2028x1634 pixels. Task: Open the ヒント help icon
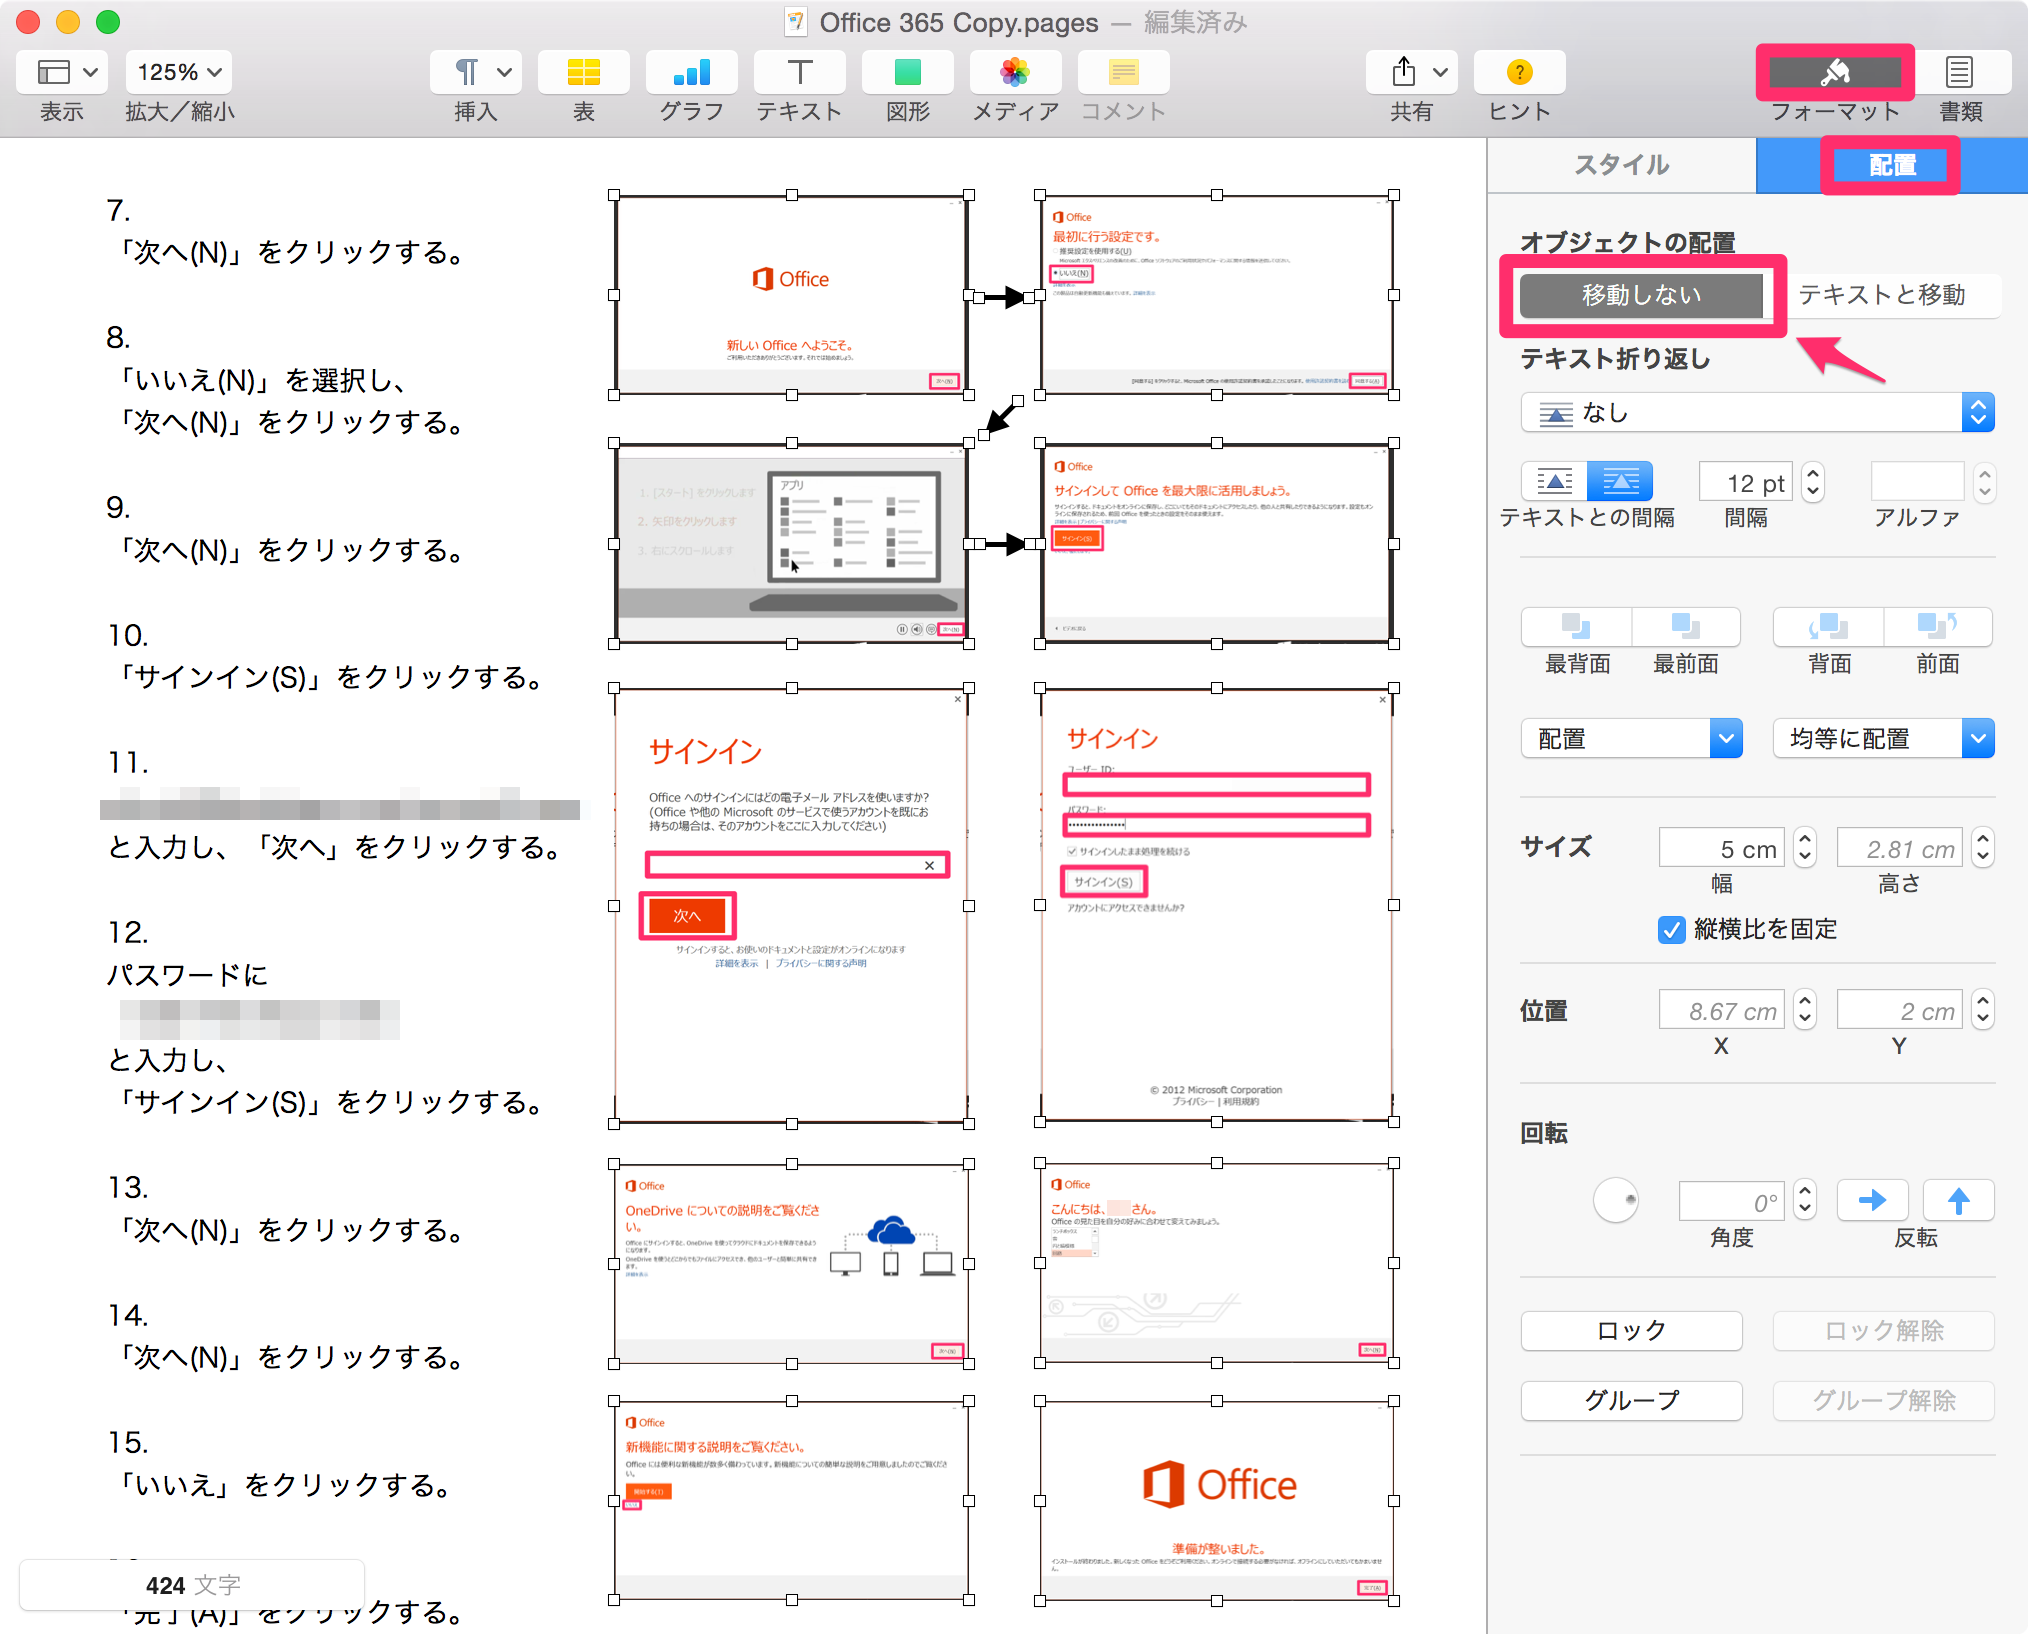click(1519, 72)
